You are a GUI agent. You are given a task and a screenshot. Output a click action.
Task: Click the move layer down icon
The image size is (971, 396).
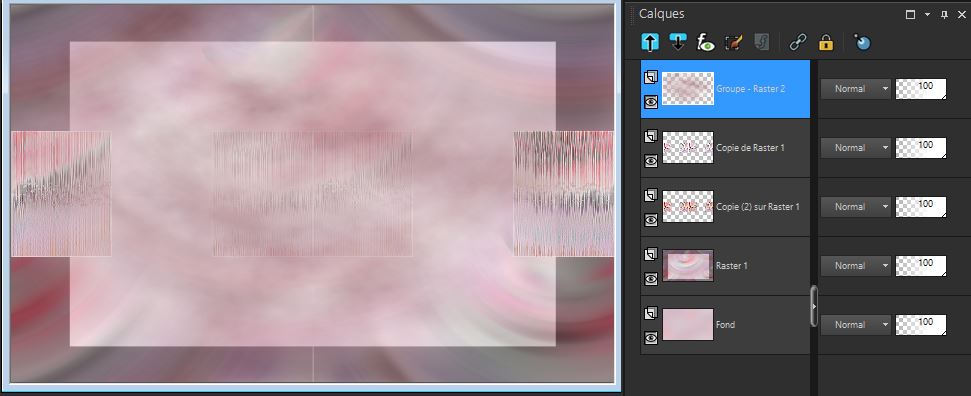678,42
